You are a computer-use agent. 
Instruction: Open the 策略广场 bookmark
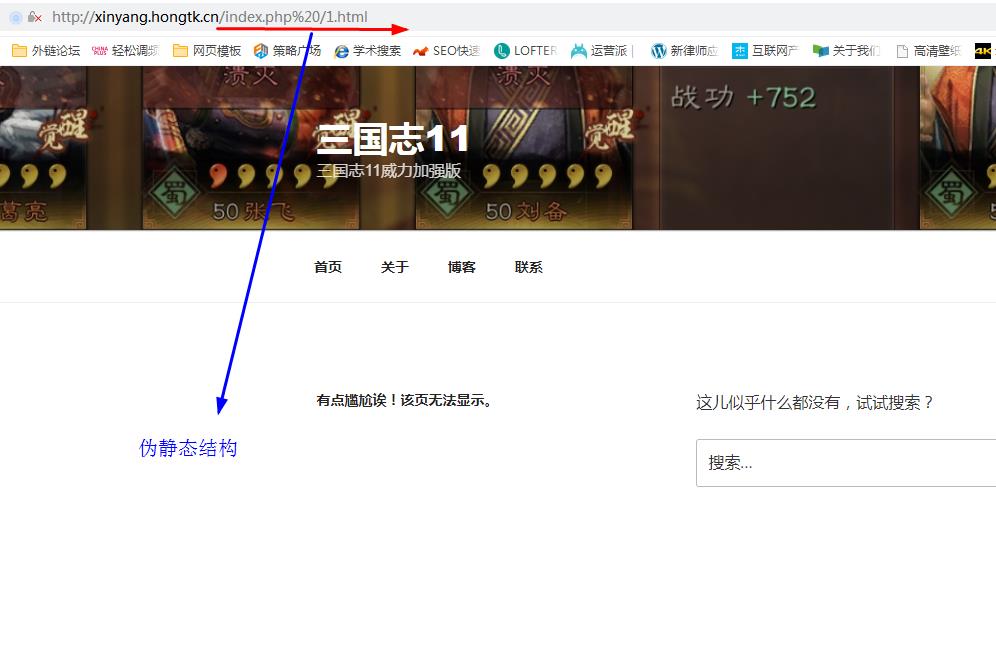tap(287, 51)
